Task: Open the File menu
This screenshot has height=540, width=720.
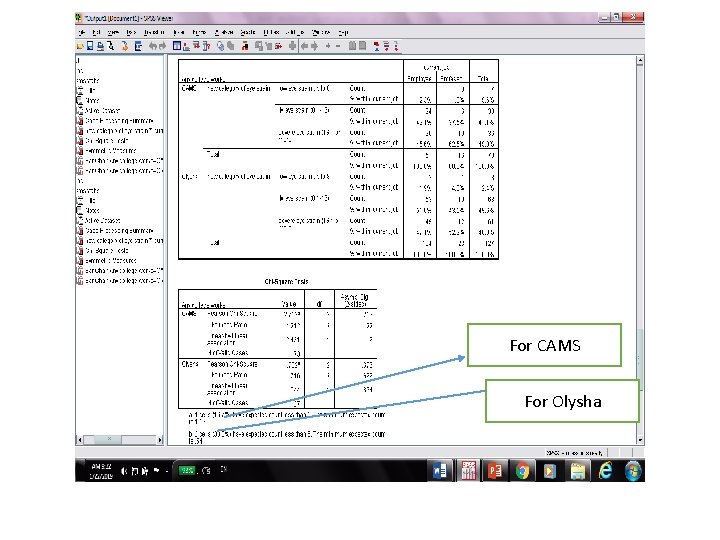Action: pyautogui.click(x=82, y=32)
